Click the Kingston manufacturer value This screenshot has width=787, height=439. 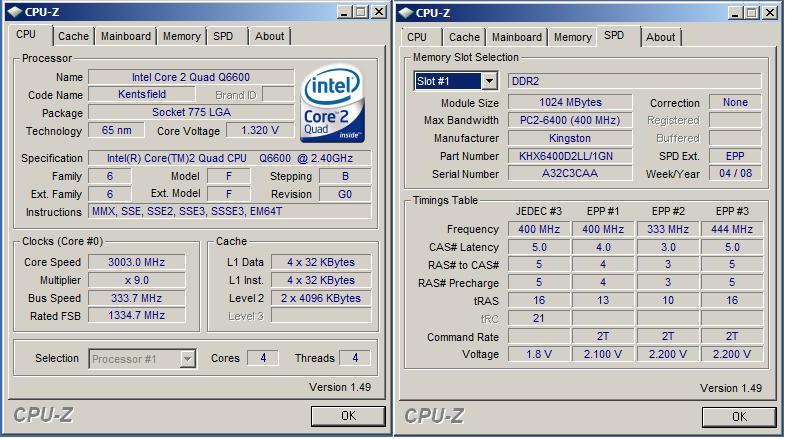pos(570,138)
